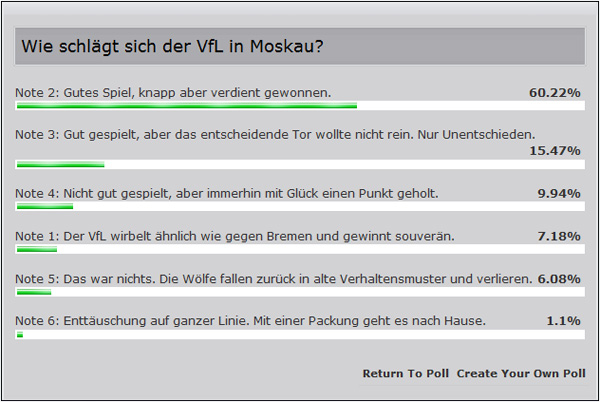Click the Note 1 green progress bar
This screenshot has width=600, height=402.
pyautogui.click(x=37, y=249)
